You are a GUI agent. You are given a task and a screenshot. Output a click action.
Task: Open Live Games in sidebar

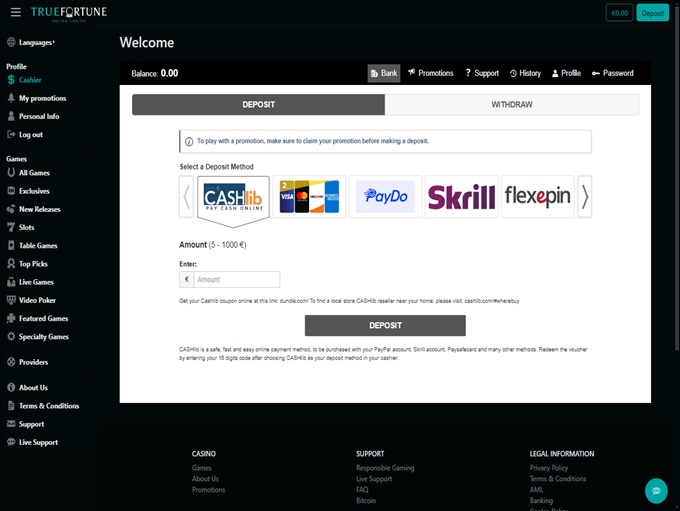tap(36, 282)
